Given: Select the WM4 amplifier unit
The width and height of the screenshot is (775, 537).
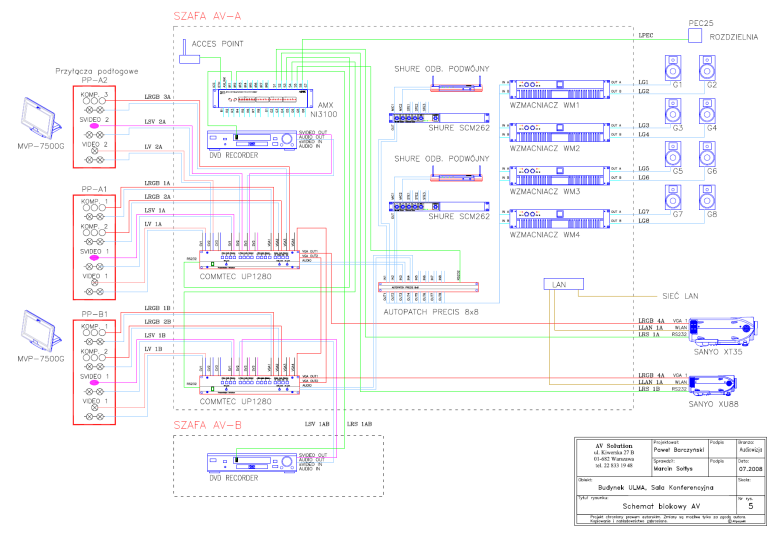Looking at the screenshot, I should pyautogui.click(x=559, y=219).
